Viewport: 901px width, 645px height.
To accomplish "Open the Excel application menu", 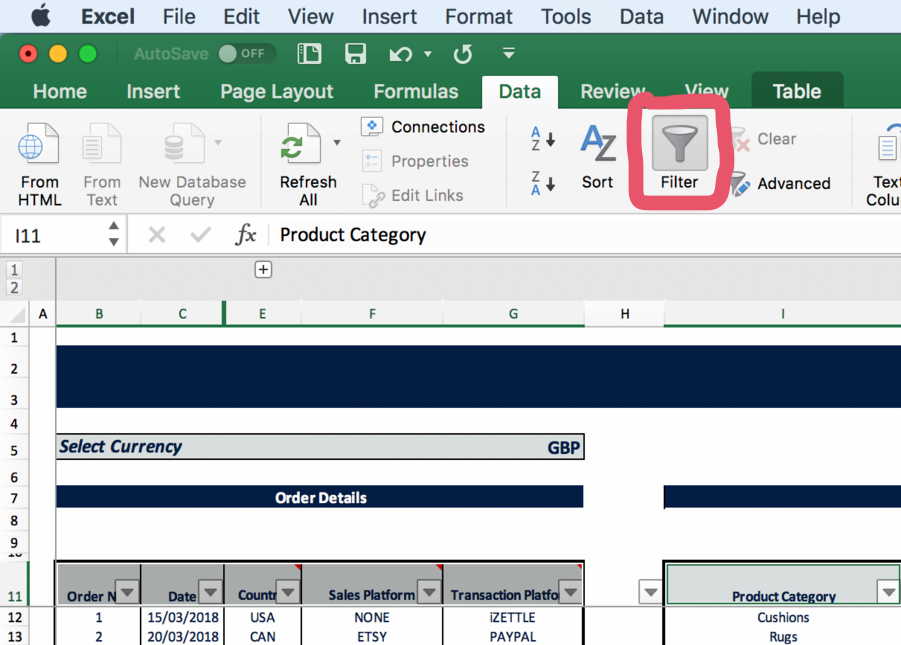I will point(107,16).
